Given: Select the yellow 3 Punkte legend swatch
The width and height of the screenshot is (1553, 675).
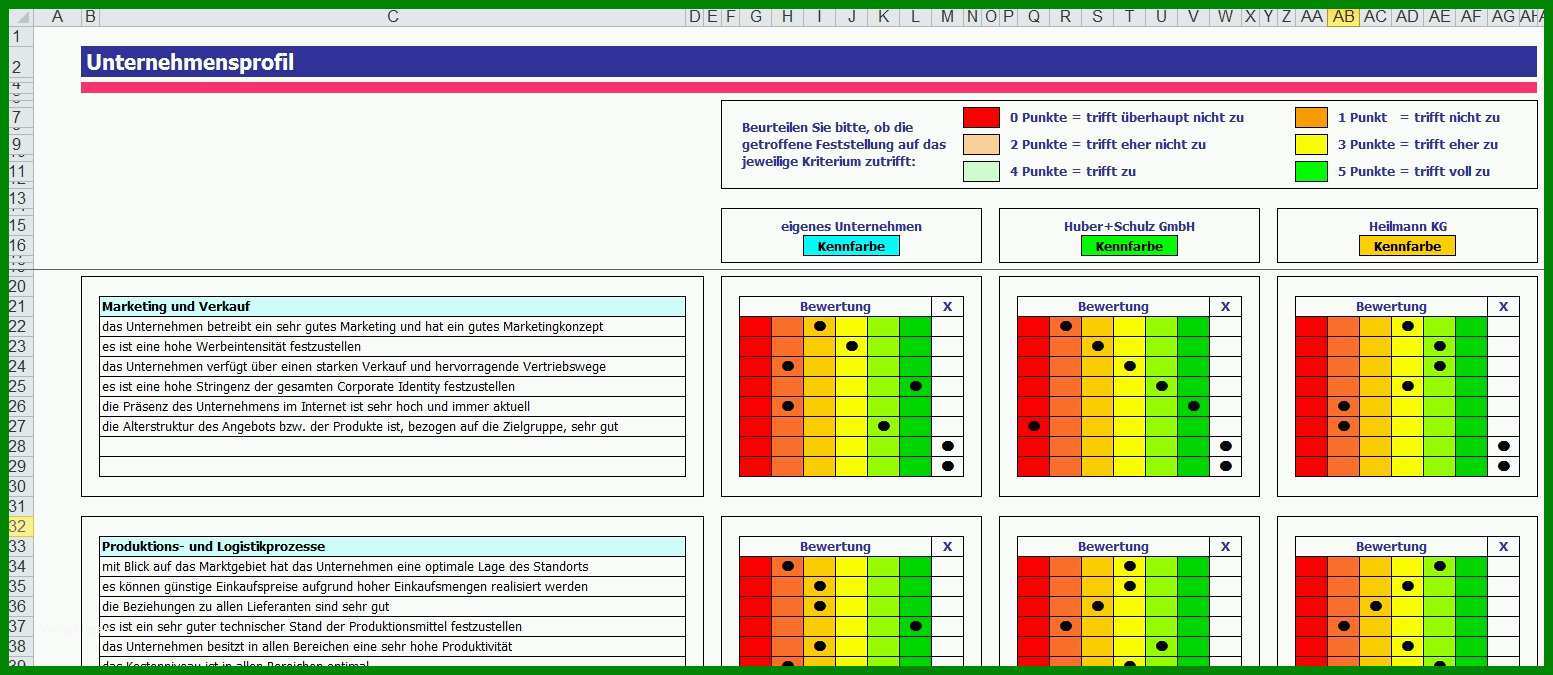Looking at the screenshot, I should pyautogui.click(x=1311, y=144).
